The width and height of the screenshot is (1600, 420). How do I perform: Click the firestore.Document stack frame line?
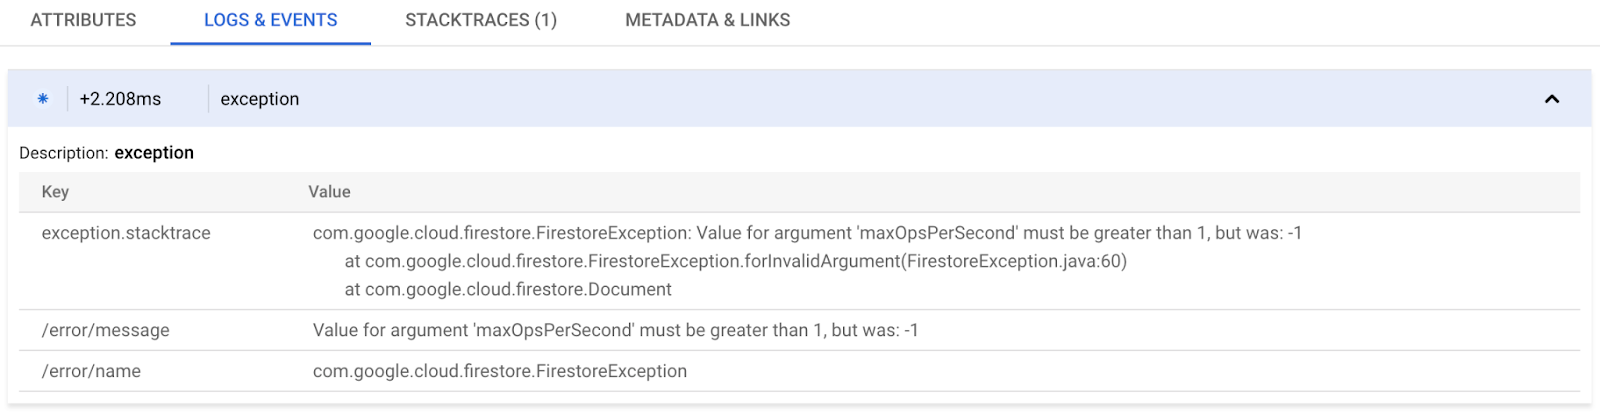tap(508, 289)
